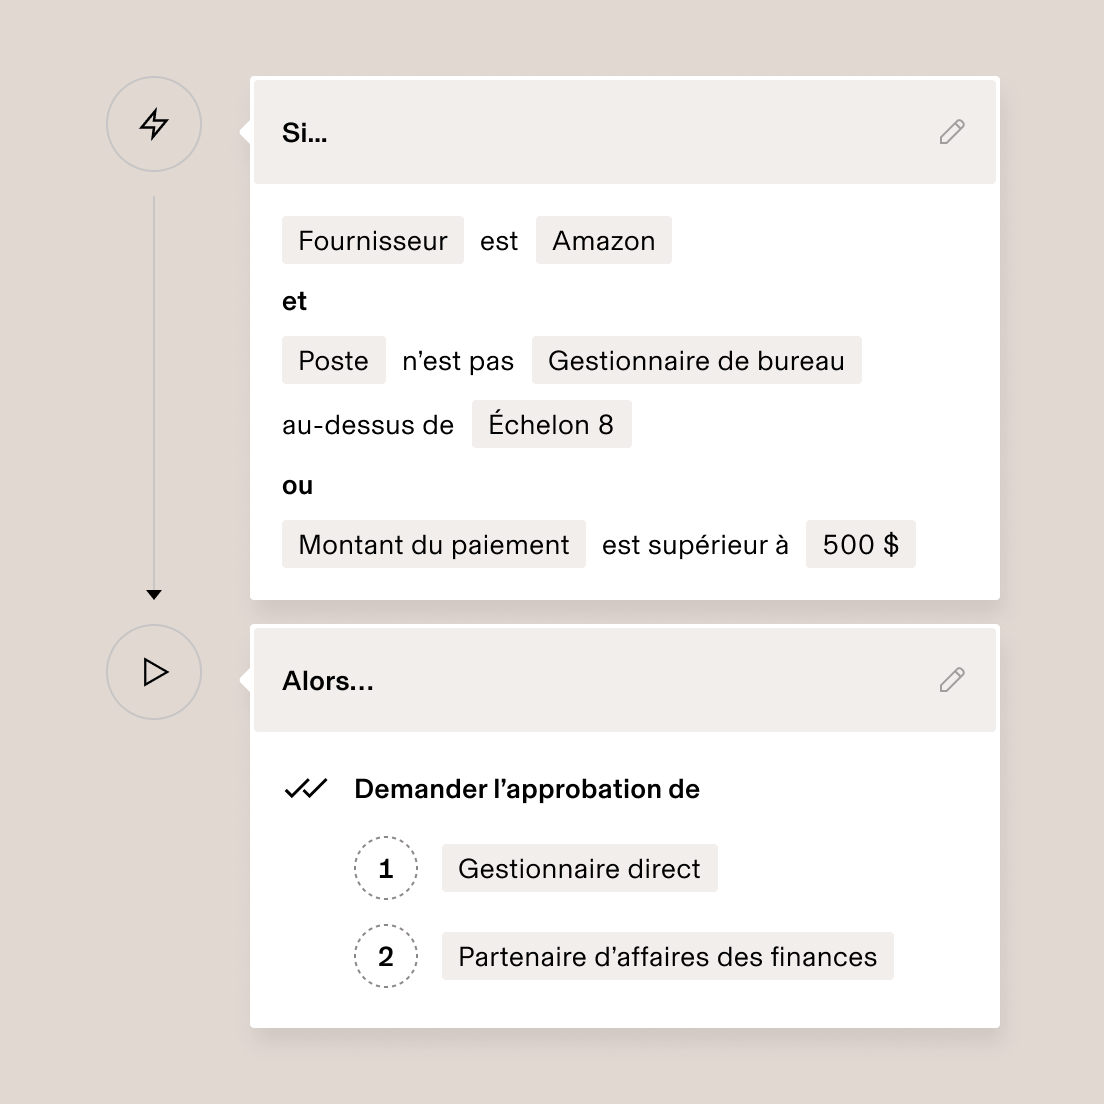Click the Demander l'approbation de label
The image size is (1104, 1104).
point(527,788)
